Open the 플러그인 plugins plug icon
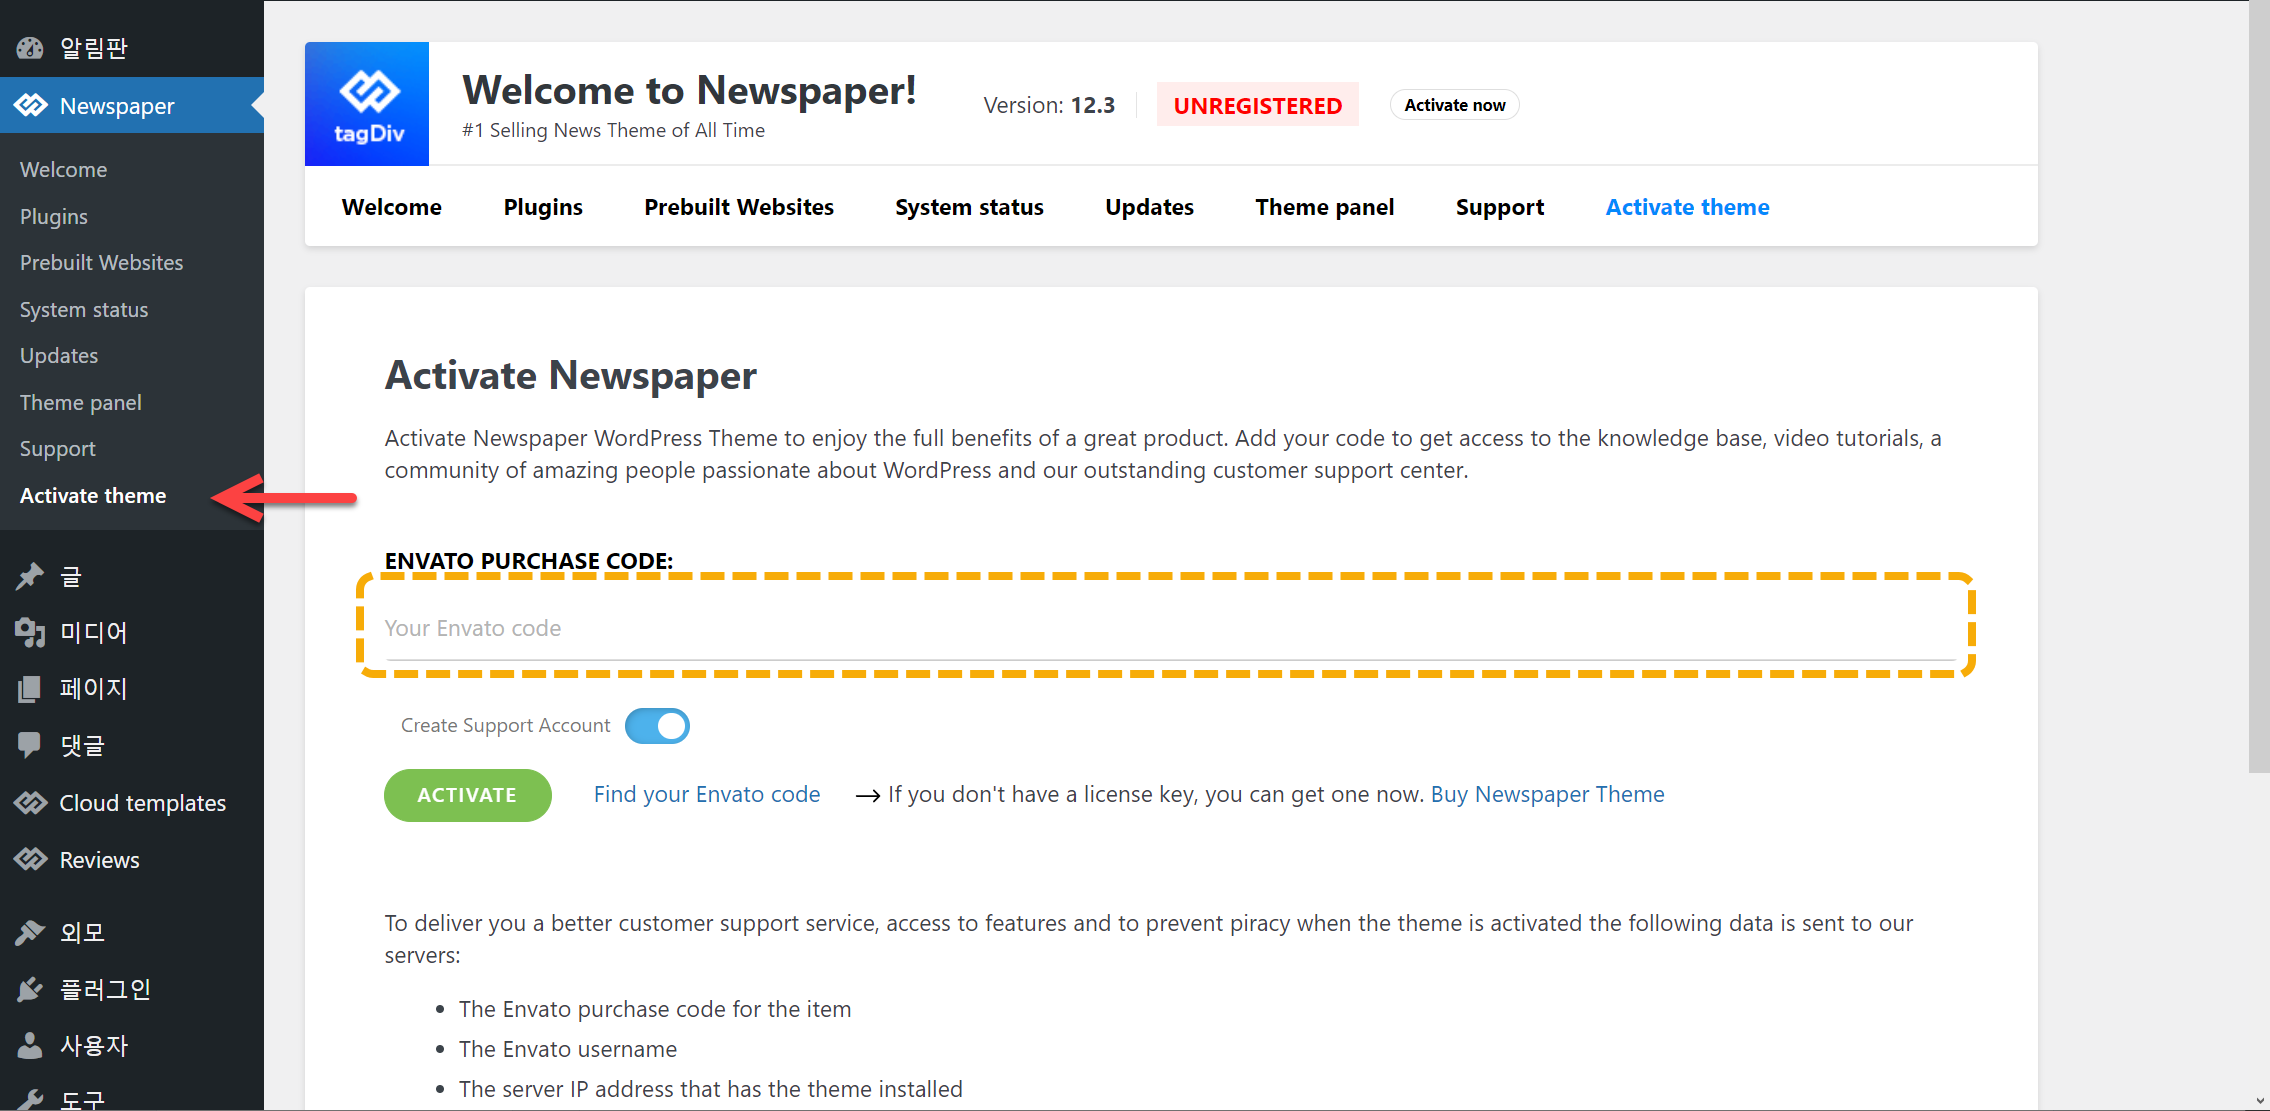Screen dimensions: 2270x1111 coord(30,989)
